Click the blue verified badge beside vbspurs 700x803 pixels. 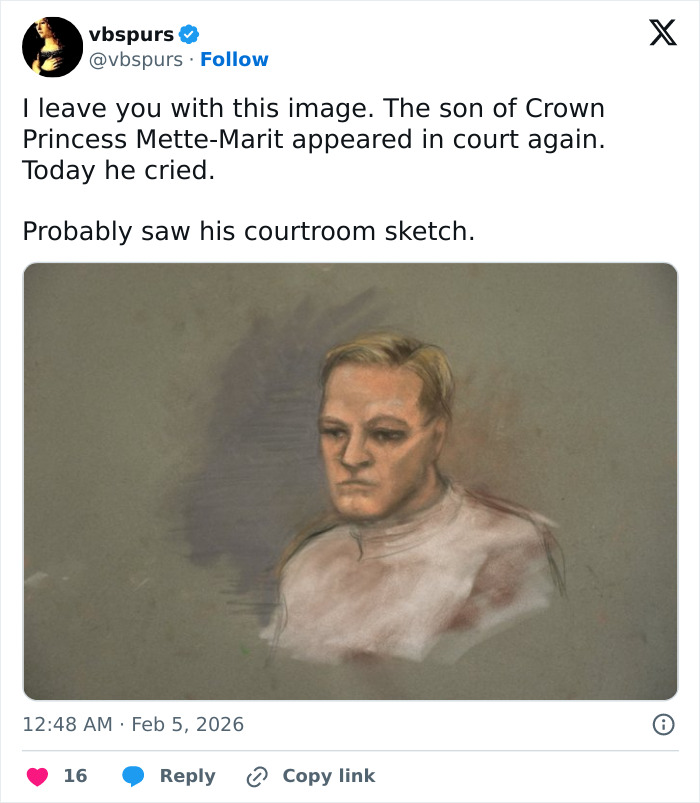tap(187, 33)
